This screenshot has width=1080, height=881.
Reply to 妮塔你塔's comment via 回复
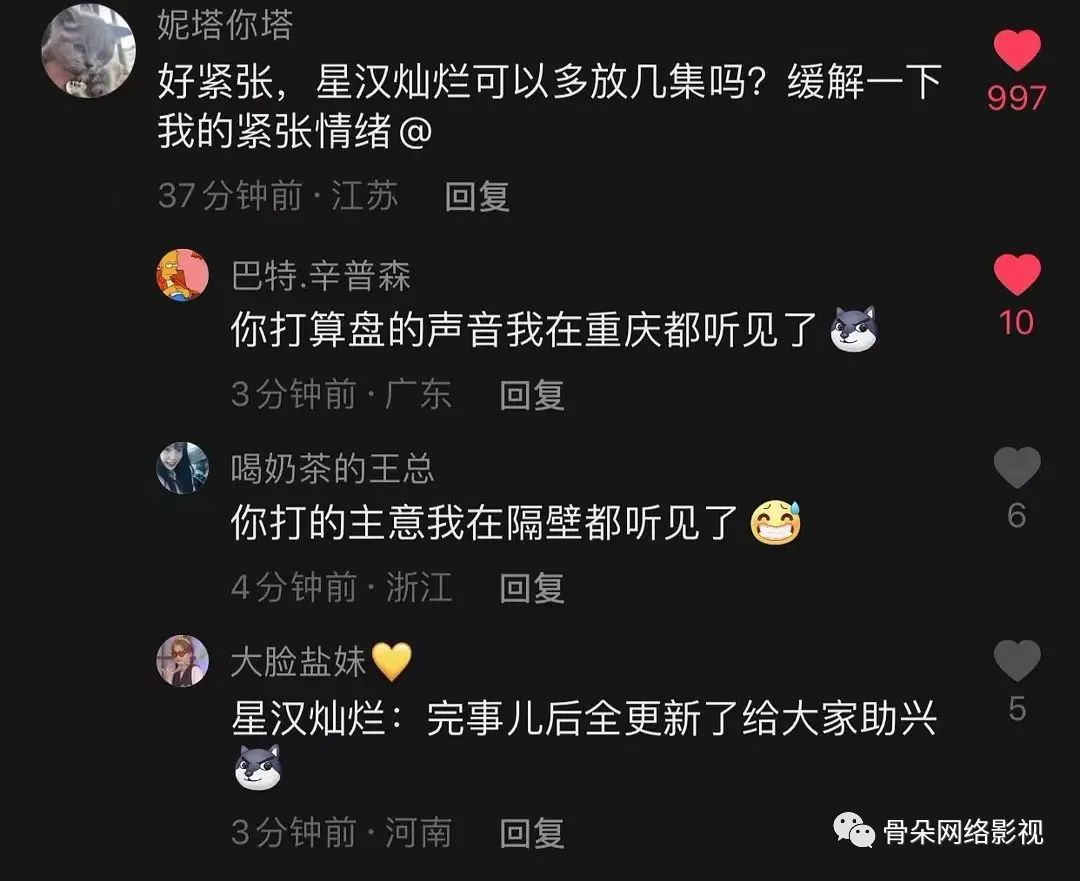point(477,196)
